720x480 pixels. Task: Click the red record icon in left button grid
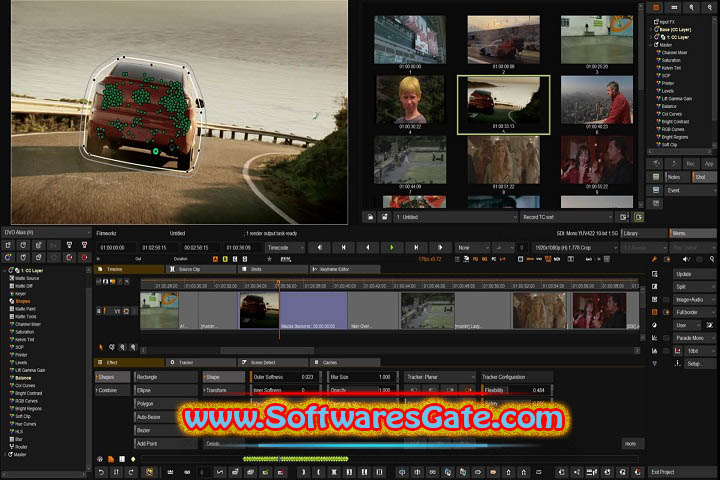[x=84, y=258]
